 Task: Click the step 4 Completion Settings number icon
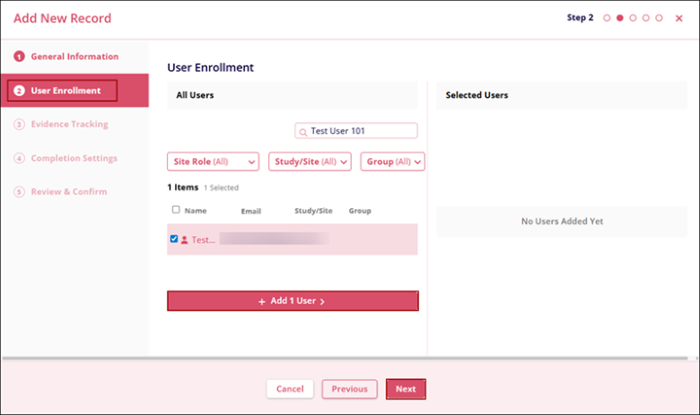[19, 158]
